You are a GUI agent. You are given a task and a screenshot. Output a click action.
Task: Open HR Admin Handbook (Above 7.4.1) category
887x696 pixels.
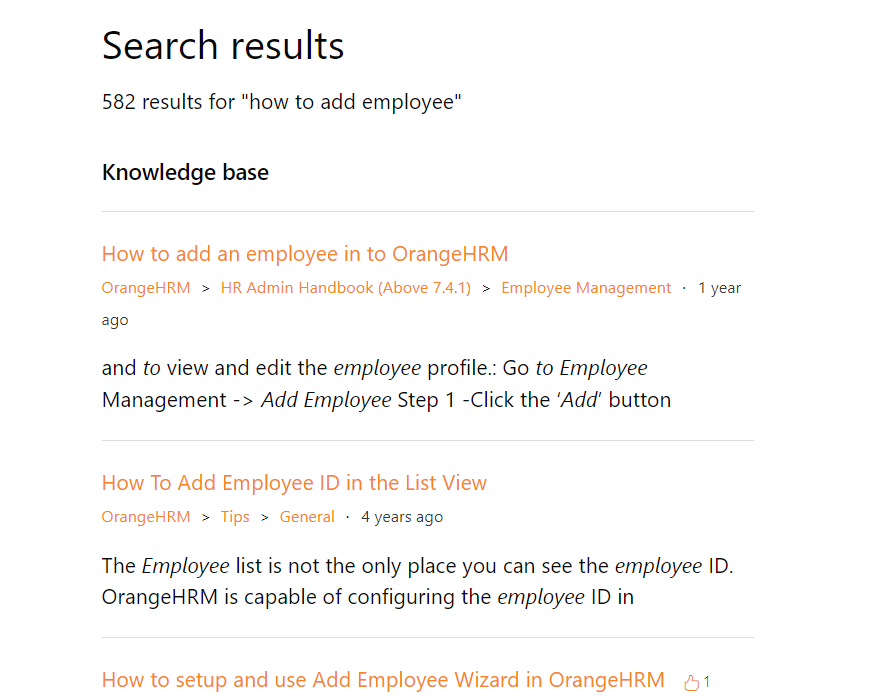tap(346, 288)
